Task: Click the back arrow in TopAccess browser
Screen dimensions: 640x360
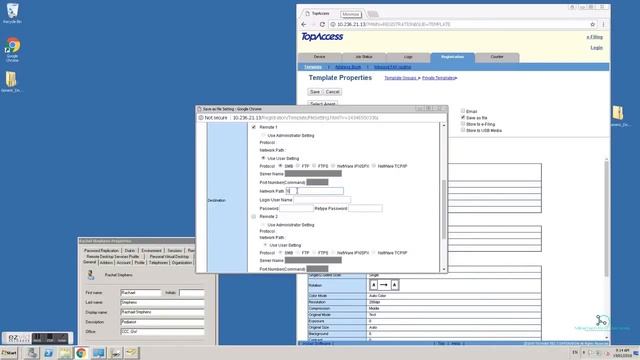Action: pyautogui.click(x=304, y=24)
